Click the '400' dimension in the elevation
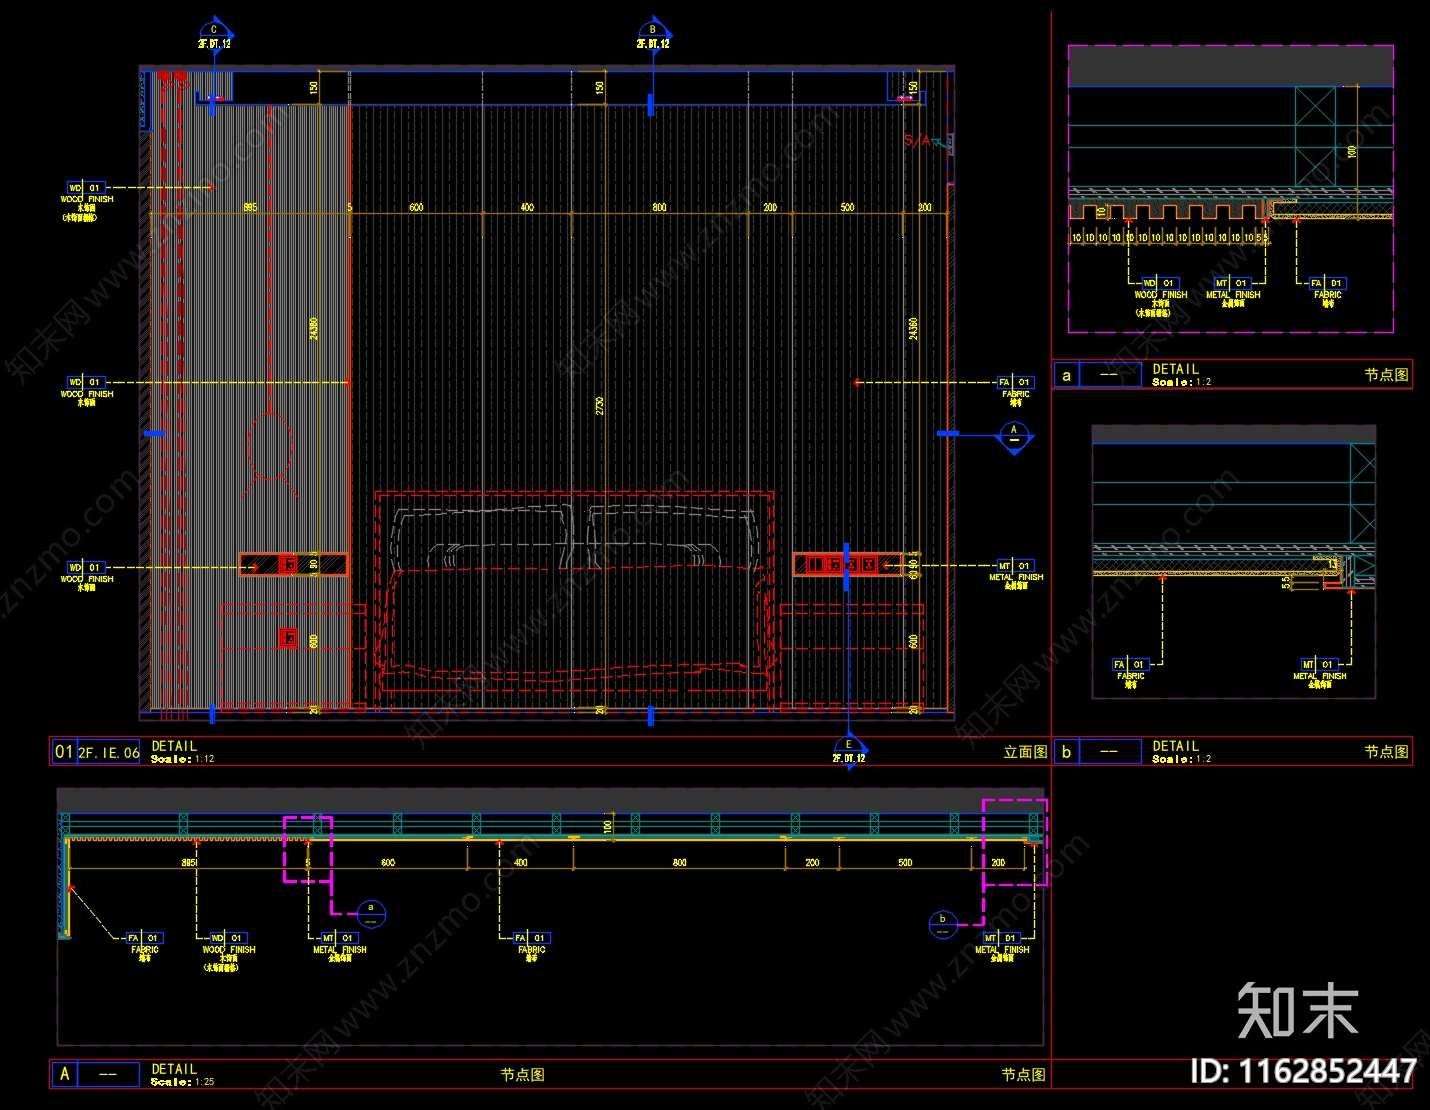The height and width of the screenshot is (1110, 1430). (x=527, y=208)
